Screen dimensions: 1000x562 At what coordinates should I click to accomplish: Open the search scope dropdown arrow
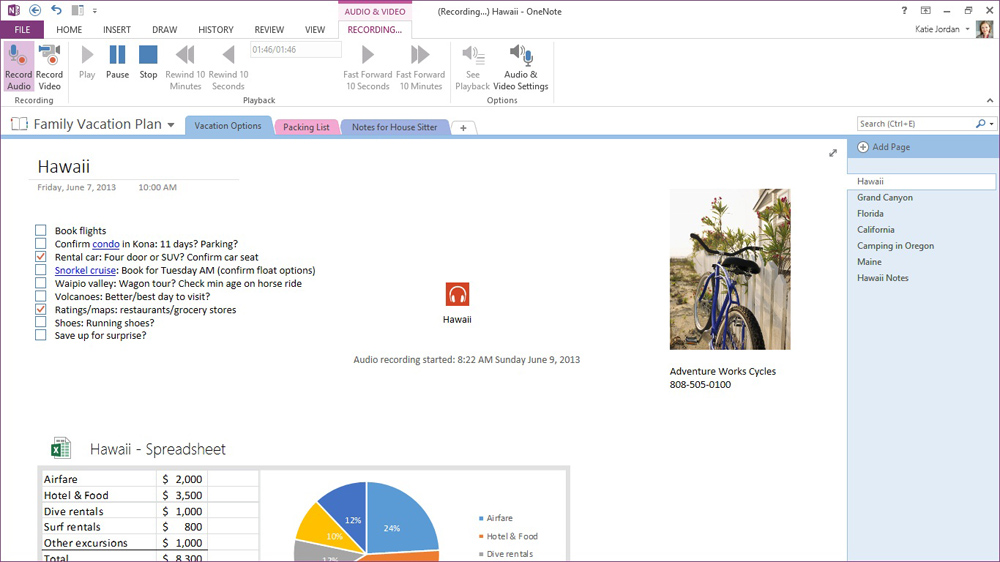(992, 124)
